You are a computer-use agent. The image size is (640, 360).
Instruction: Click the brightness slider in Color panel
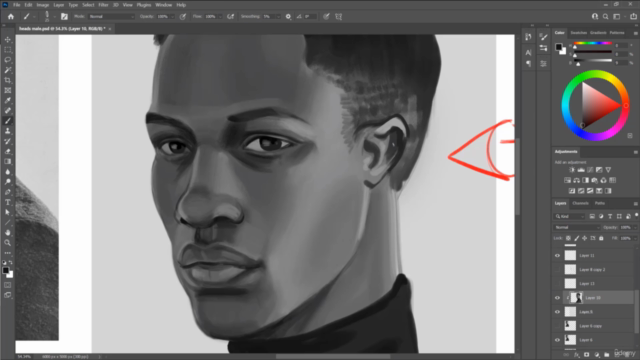click(x=593, y=60)
